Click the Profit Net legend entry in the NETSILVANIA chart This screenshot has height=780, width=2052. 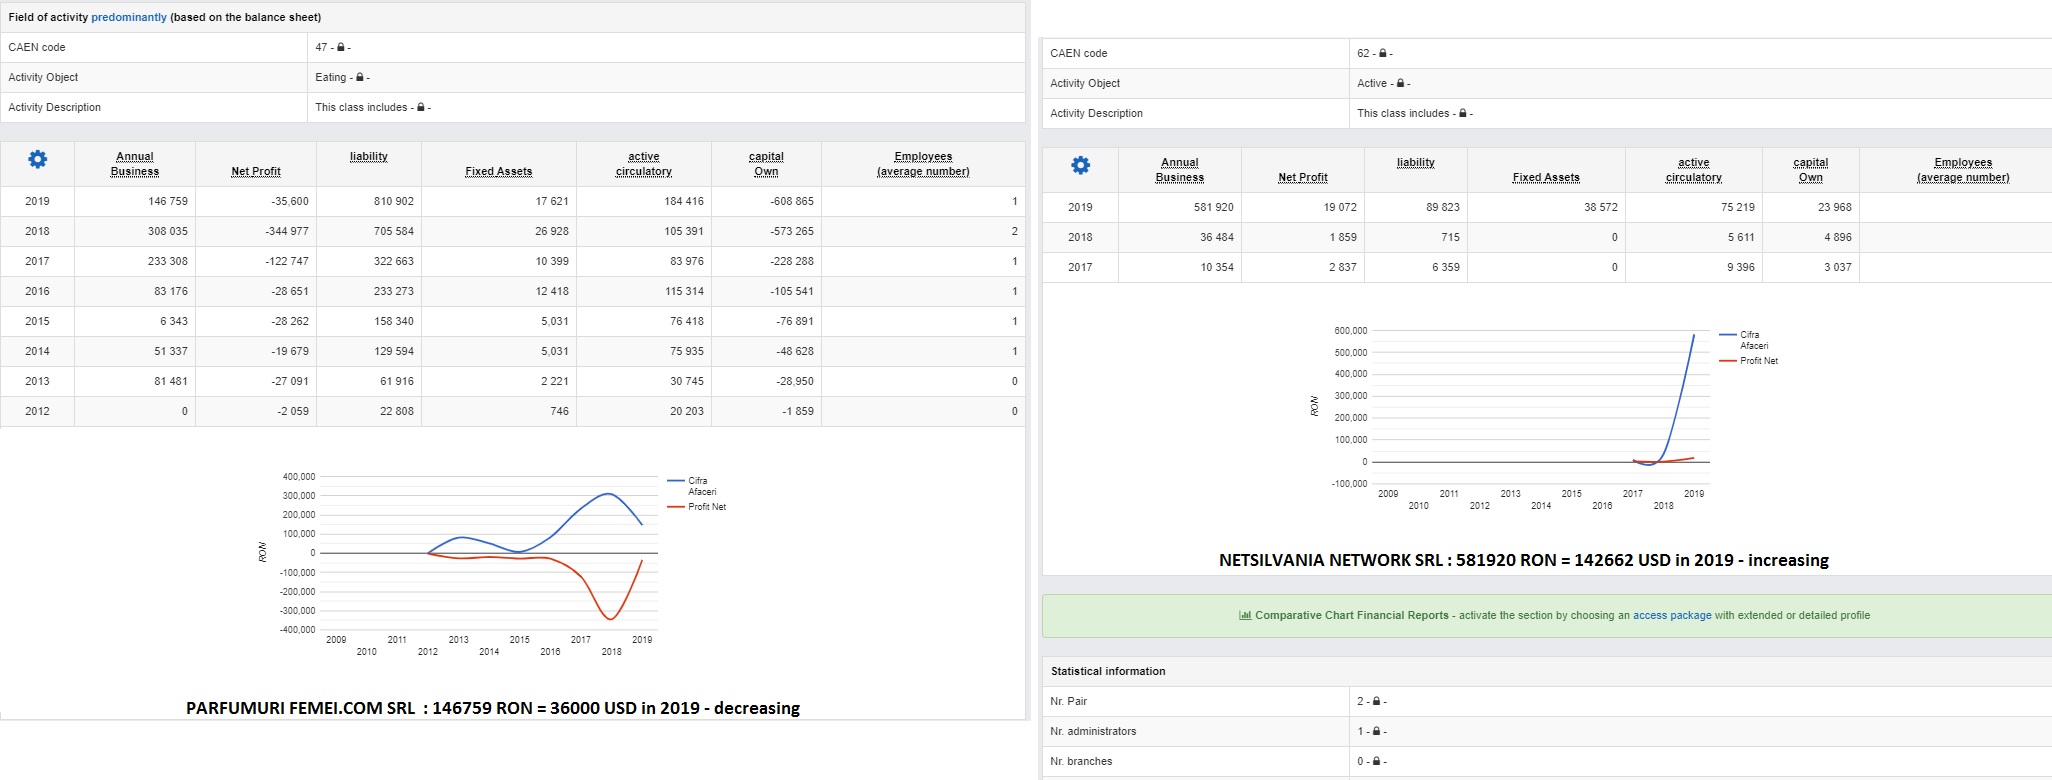coord(1749,361)
